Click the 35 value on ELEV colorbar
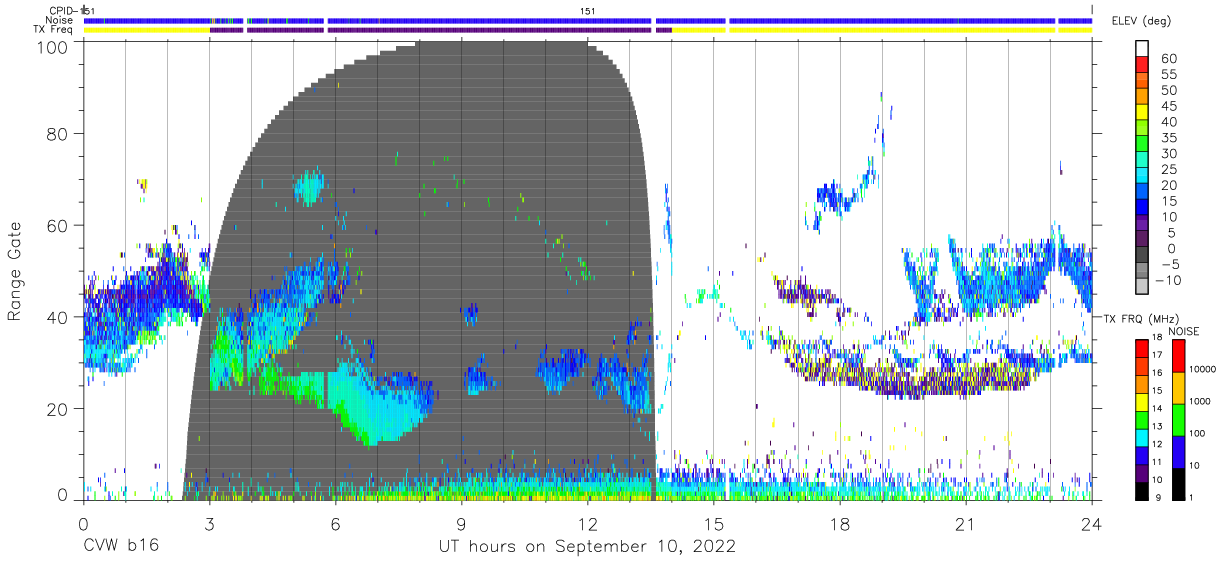Screen dimensions: 1228x567 [x=1168, y=138]
